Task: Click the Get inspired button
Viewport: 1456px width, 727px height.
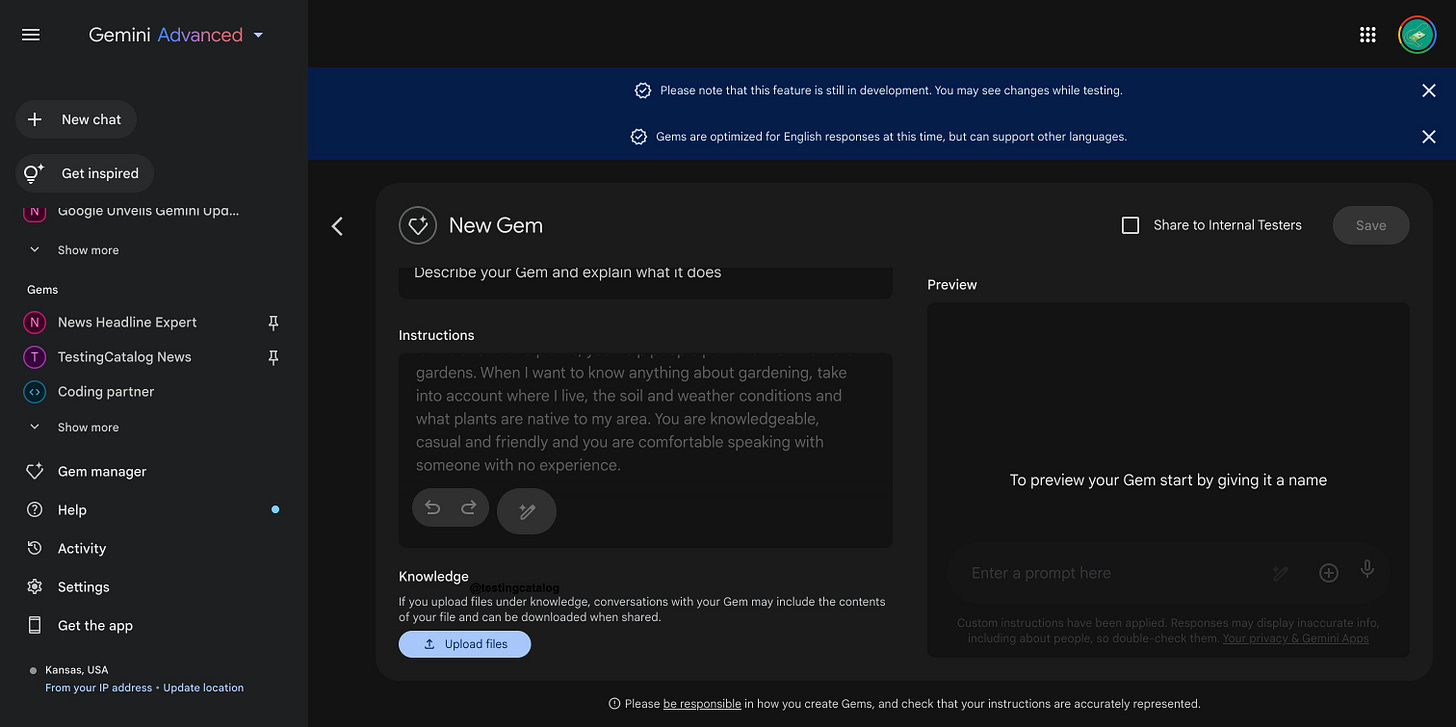Action: (84, 173)
